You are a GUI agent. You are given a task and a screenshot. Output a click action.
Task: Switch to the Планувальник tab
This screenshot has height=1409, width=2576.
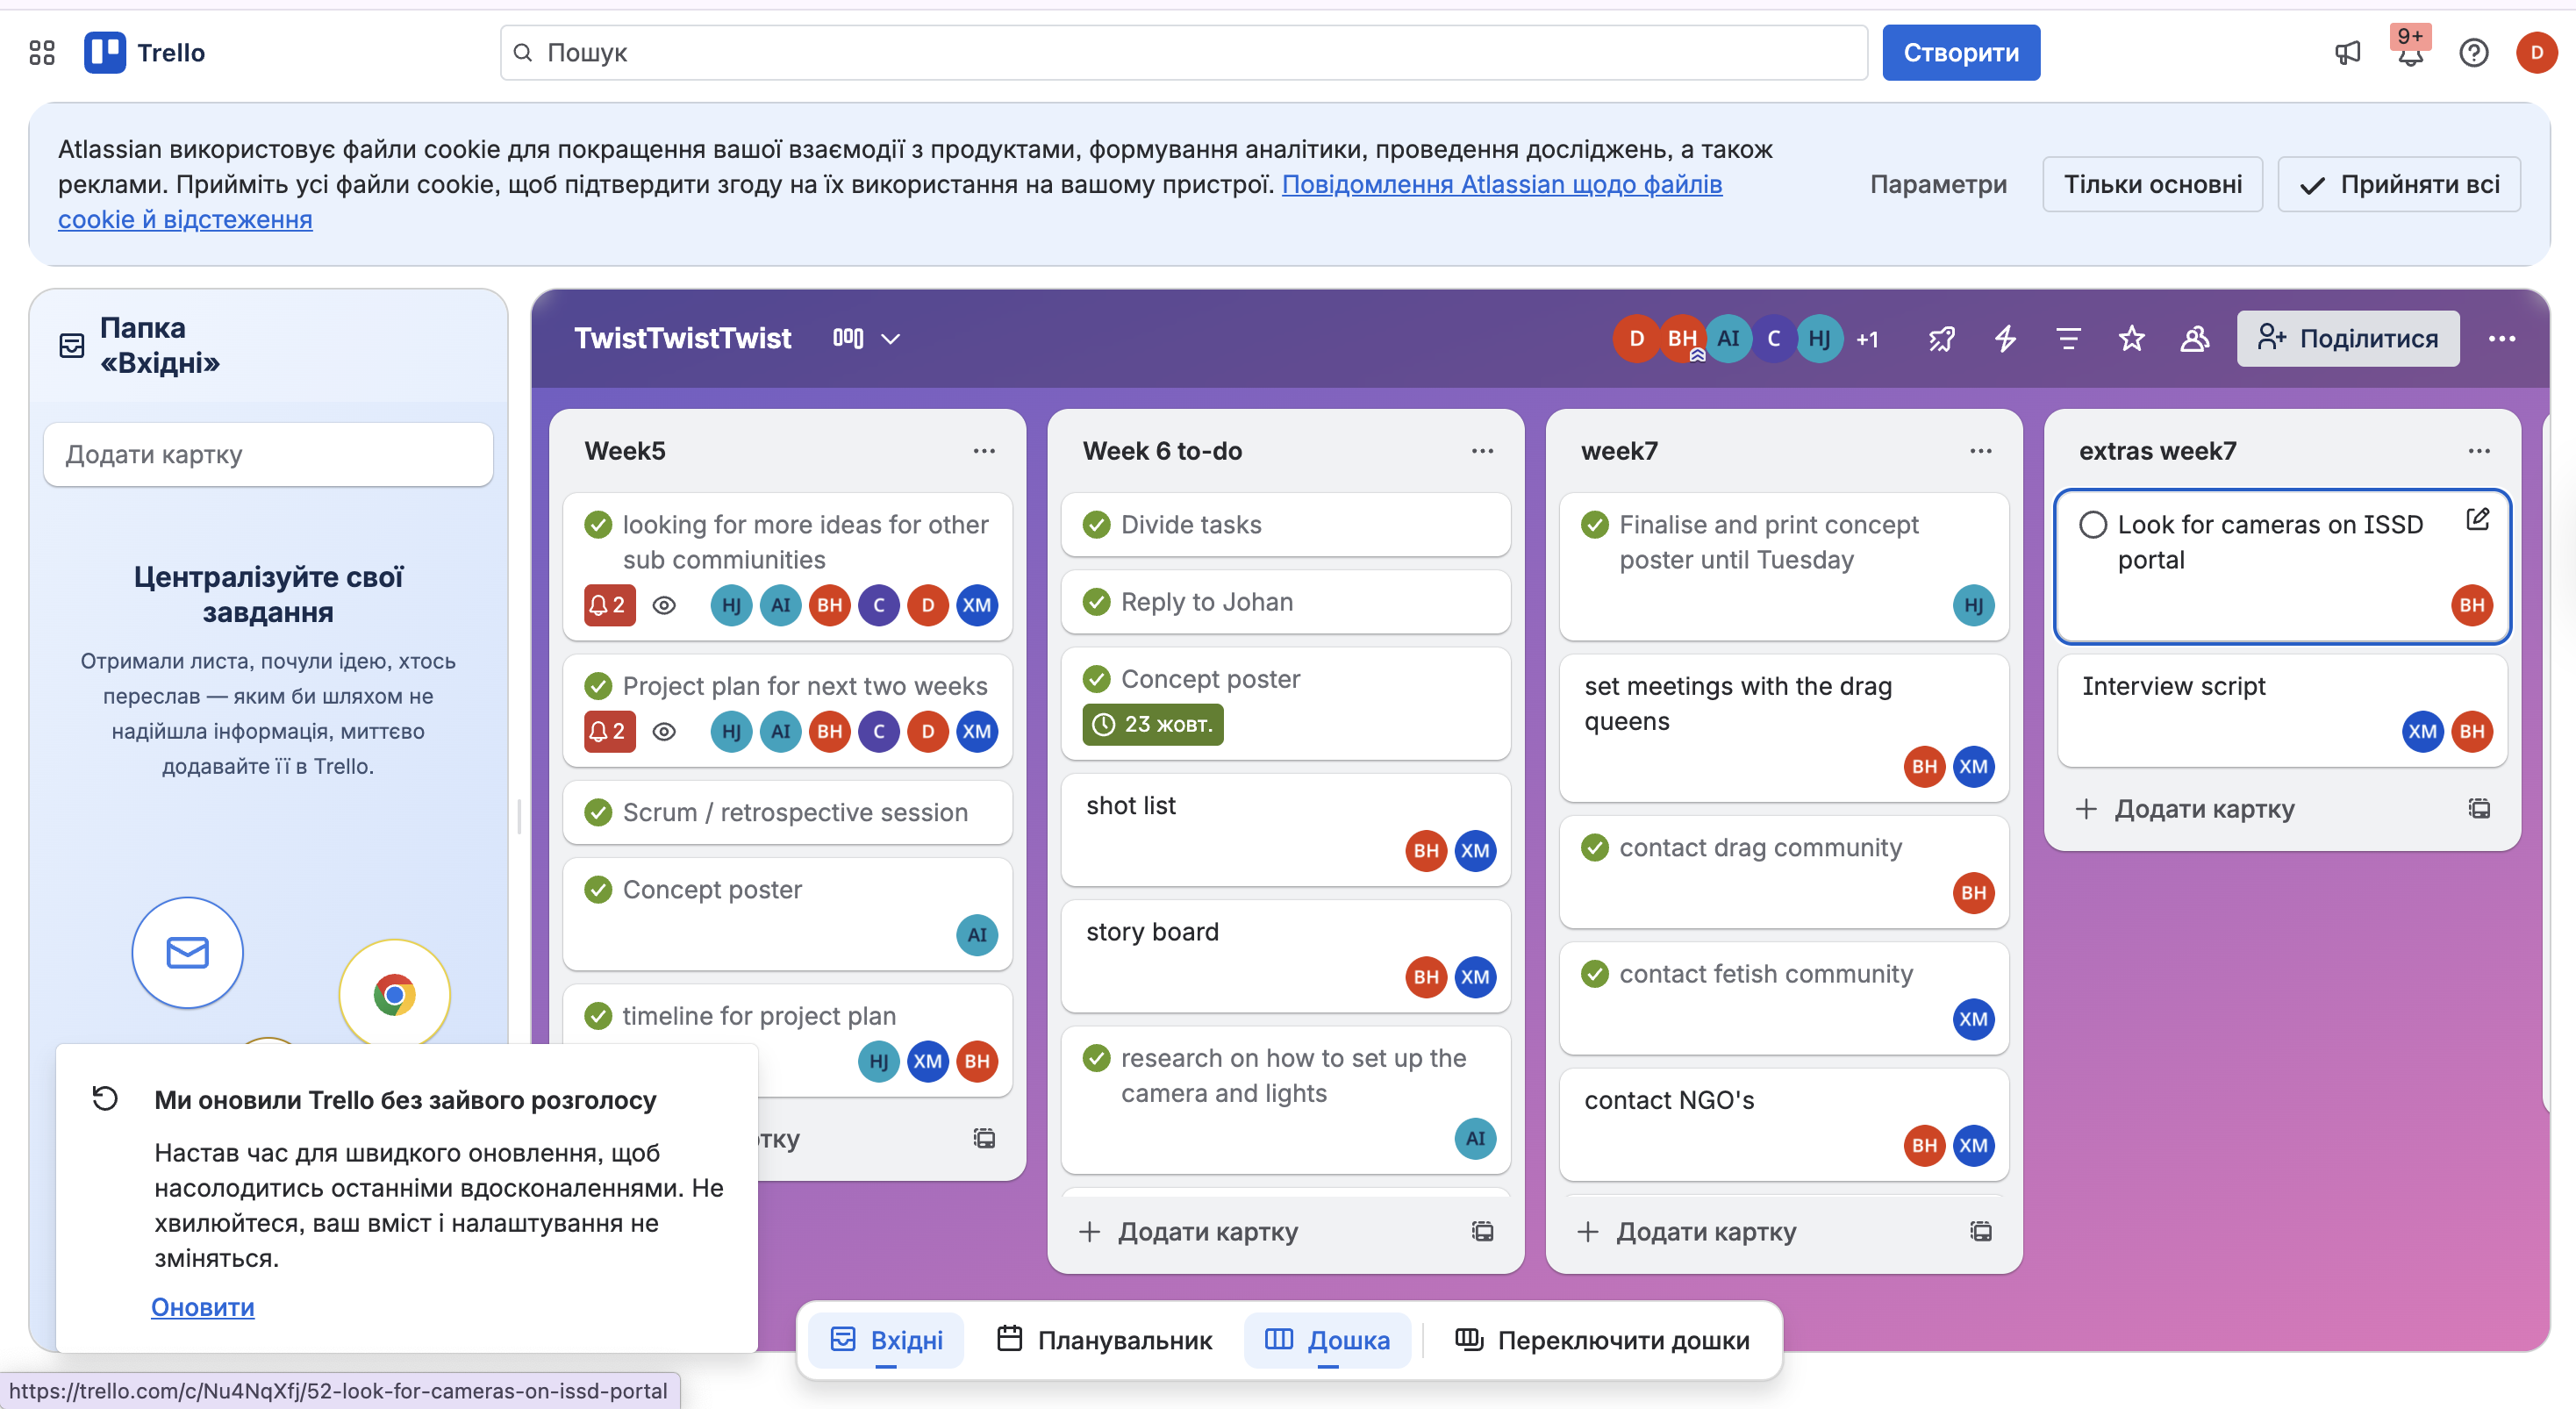[x=1105, y=1340]
